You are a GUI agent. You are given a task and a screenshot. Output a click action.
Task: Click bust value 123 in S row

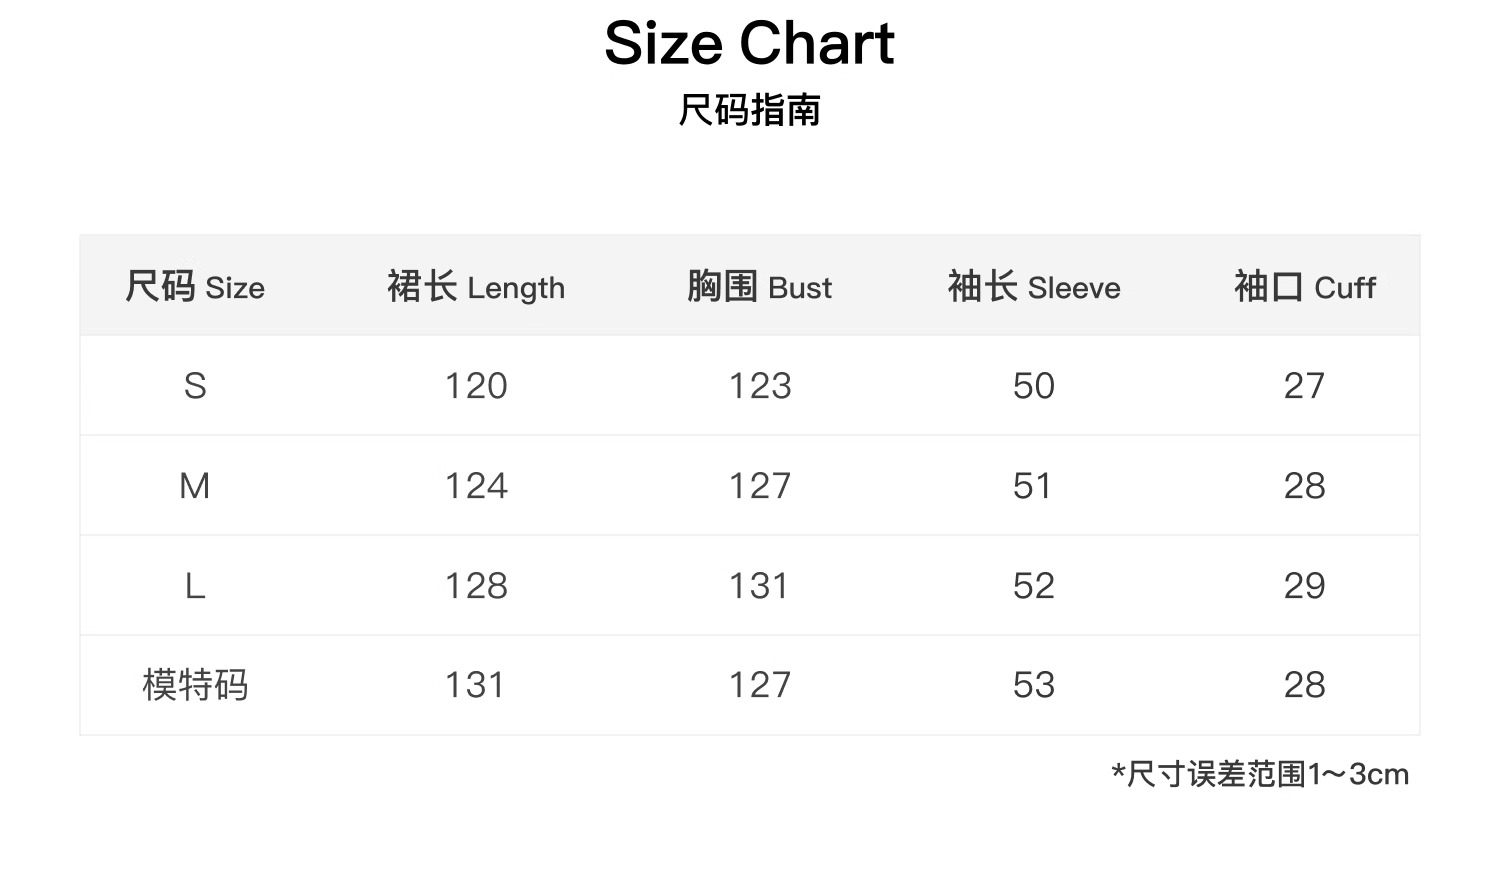(760, 386)
